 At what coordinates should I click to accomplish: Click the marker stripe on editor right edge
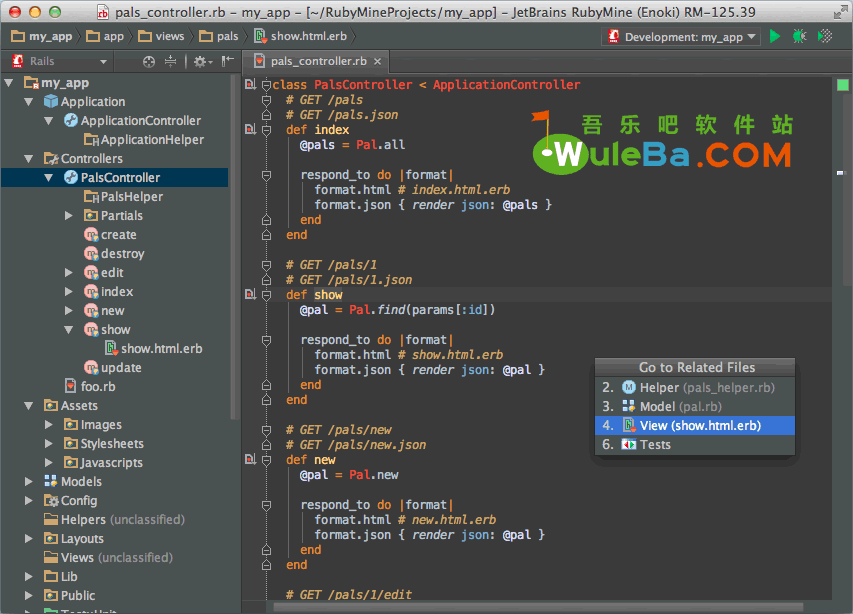pyautogui.click(x=840, y=173)
